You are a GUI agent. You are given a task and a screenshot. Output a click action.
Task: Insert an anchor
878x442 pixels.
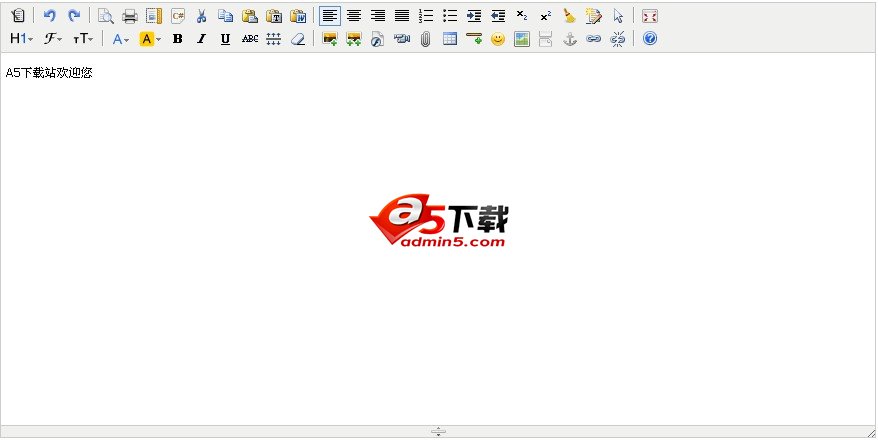(x=569, y=39)
